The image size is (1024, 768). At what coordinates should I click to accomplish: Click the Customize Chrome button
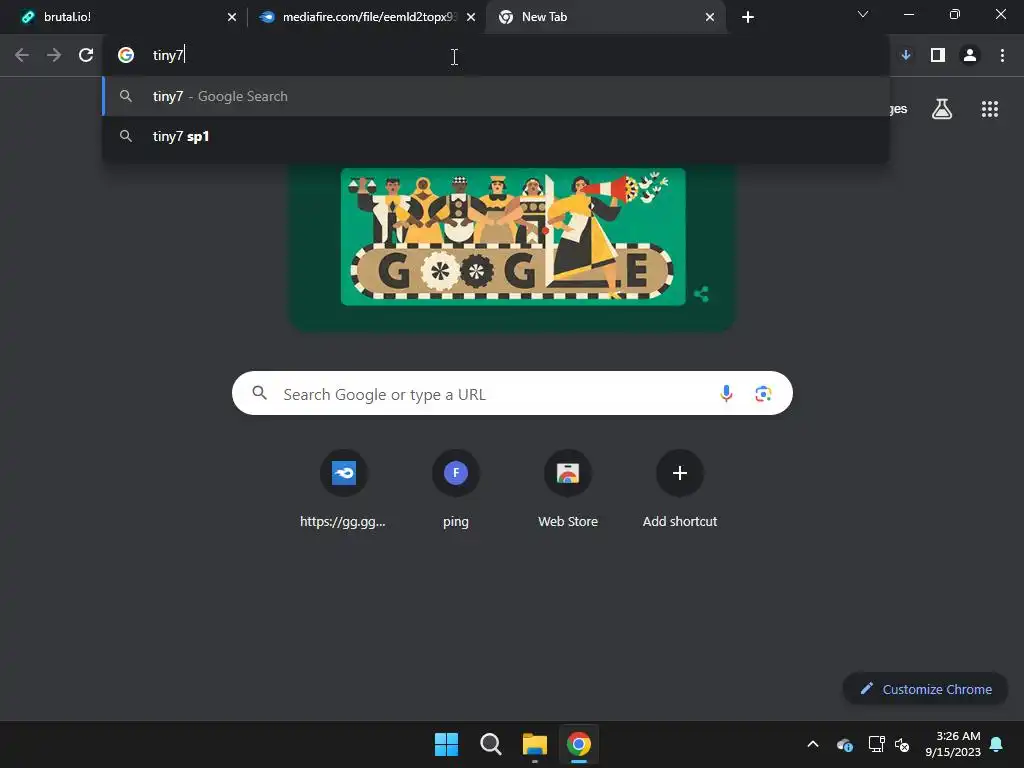pos(925,689)
